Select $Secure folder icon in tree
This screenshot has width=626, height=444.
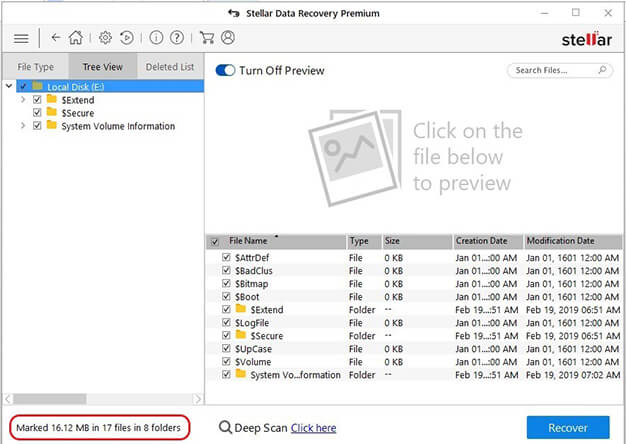[52, 112]
